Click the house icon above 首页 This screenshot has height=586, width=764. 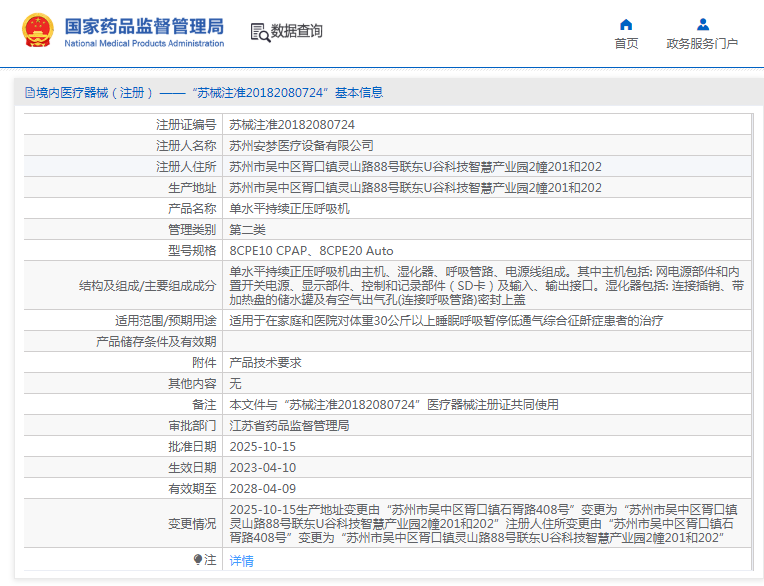tap(626, 24)
